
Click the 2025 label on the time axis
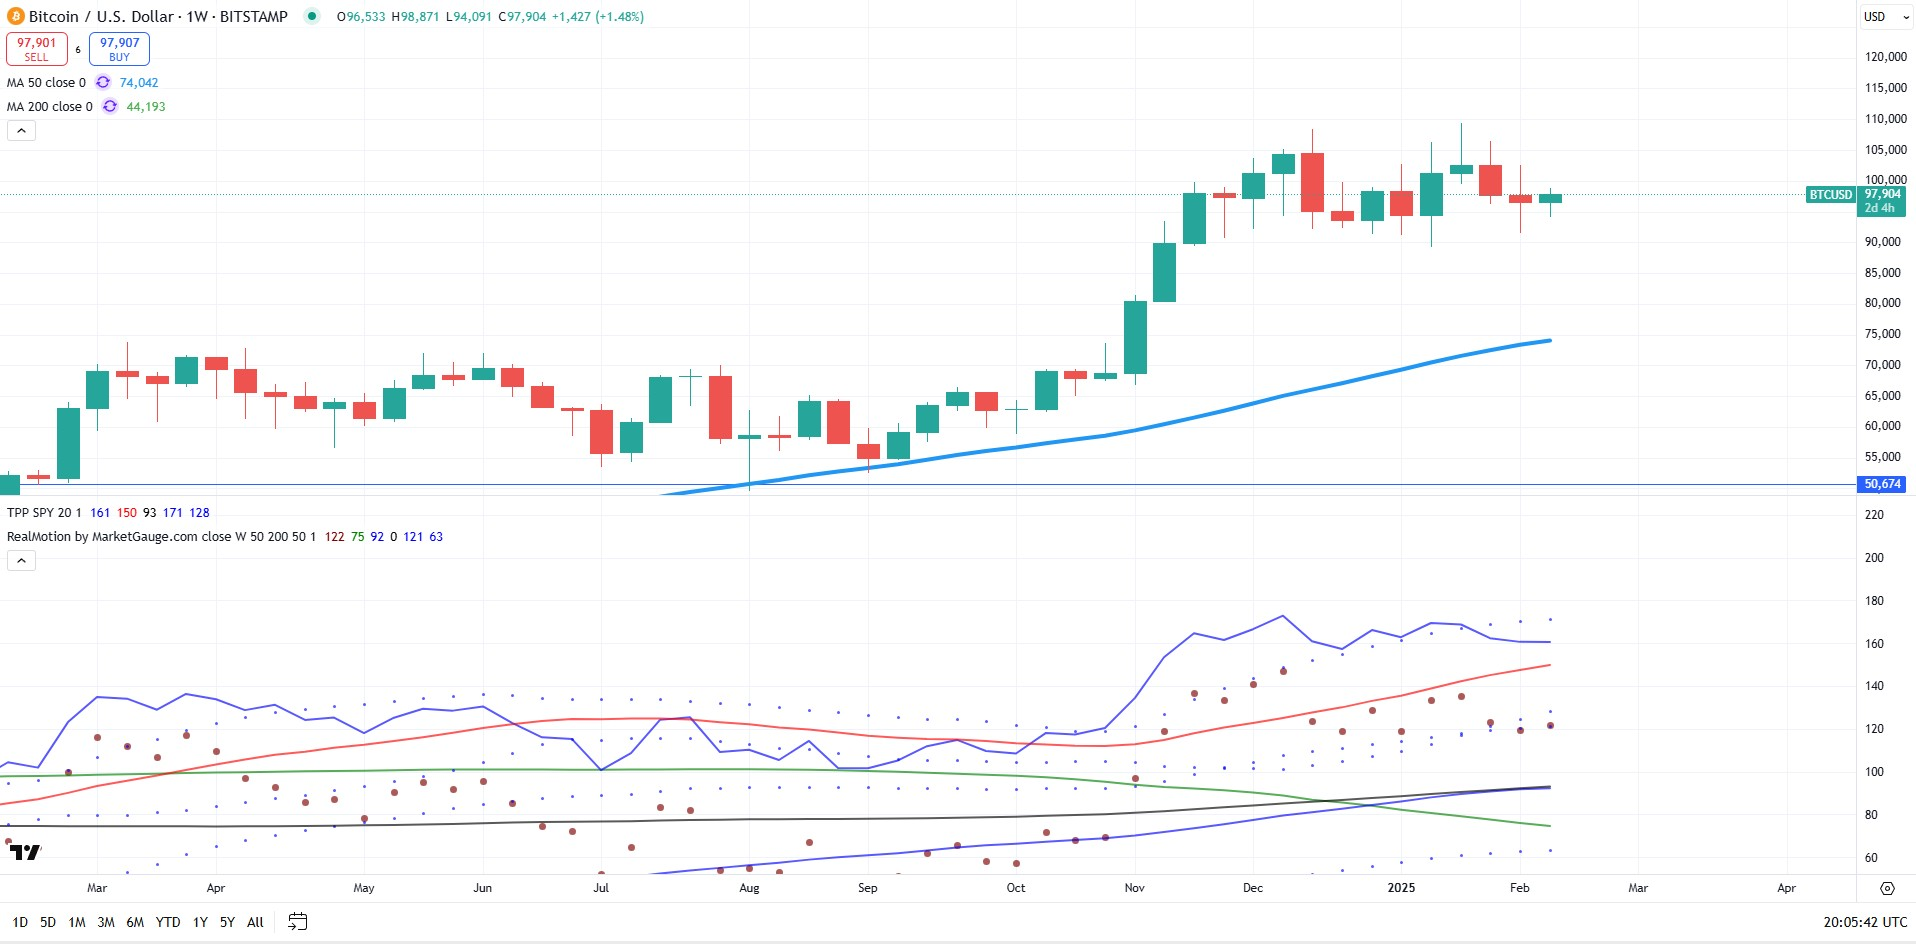pyautogui.click(x=1401, y=887)
